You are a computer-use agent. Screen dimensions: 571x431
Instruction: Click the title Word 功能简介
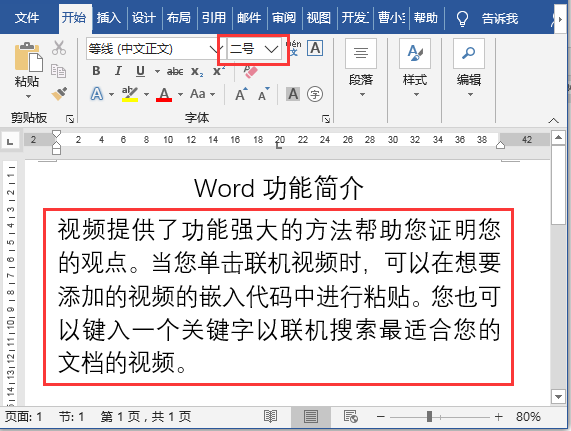(279, 188)
